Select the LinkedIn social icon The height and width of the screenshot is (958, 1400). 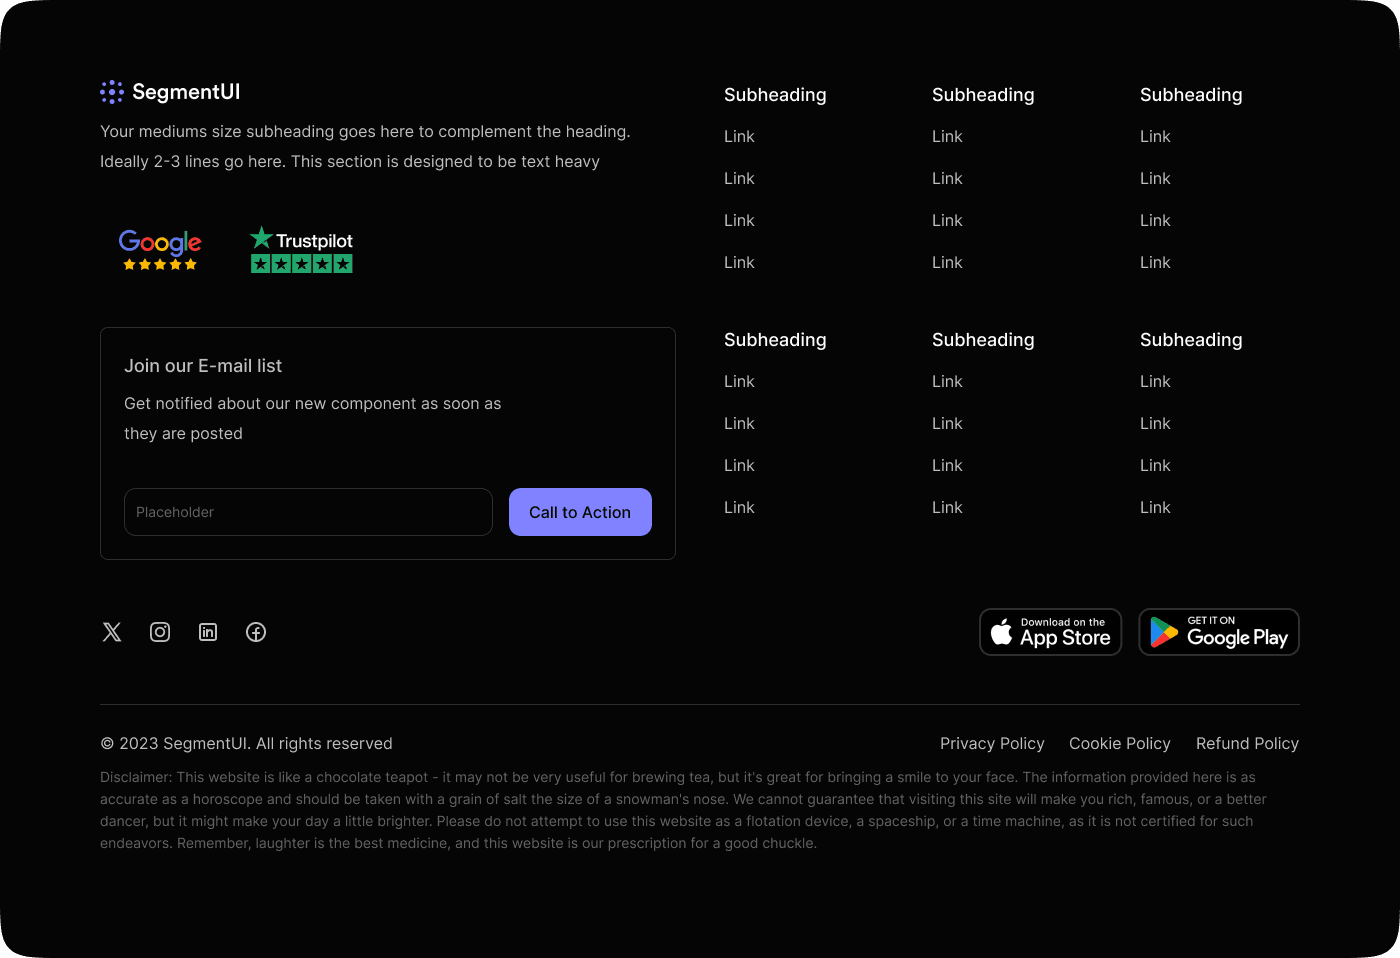tap(207, 631)
